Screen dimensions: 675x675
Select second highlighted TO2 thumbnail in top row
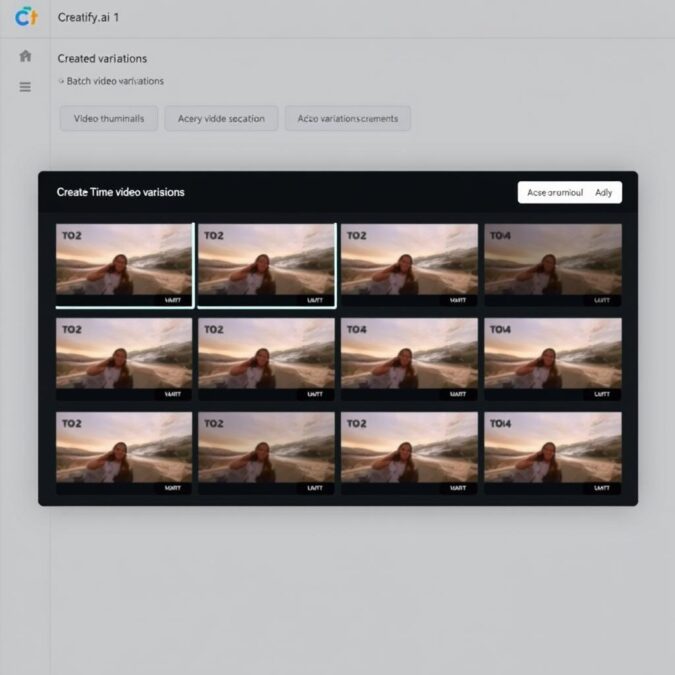[266, 264]
